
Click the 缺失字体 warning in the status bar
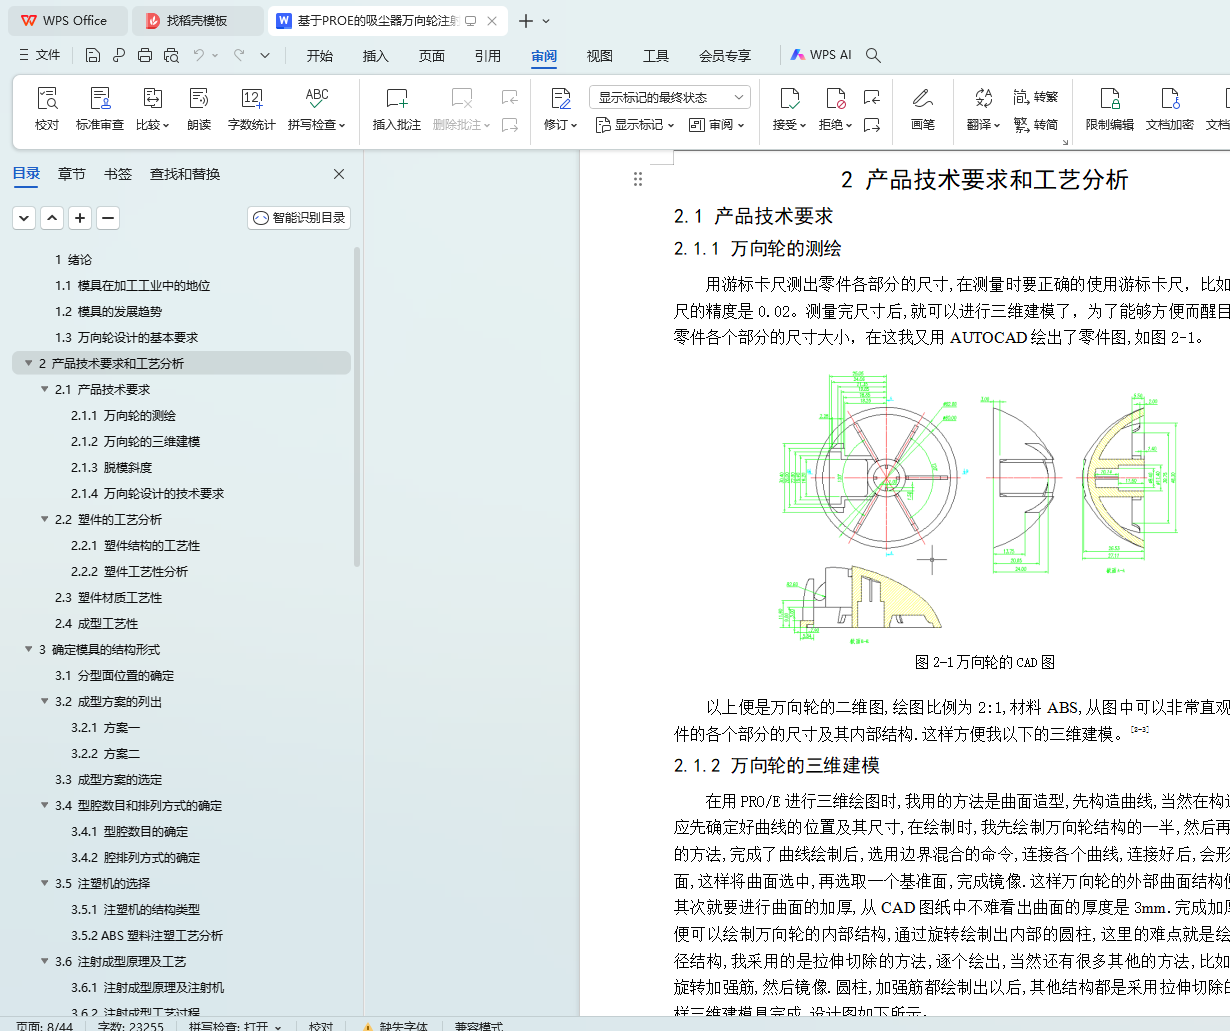point(396,1026)
